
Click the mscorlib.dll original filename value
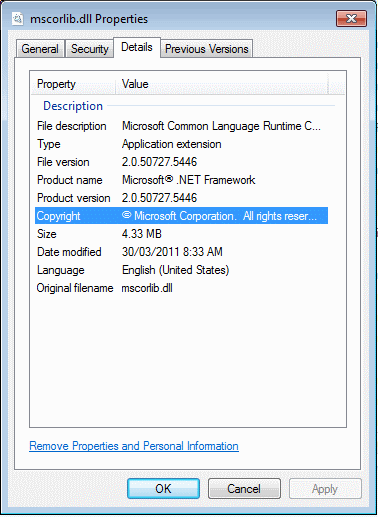tap(147, 288)
